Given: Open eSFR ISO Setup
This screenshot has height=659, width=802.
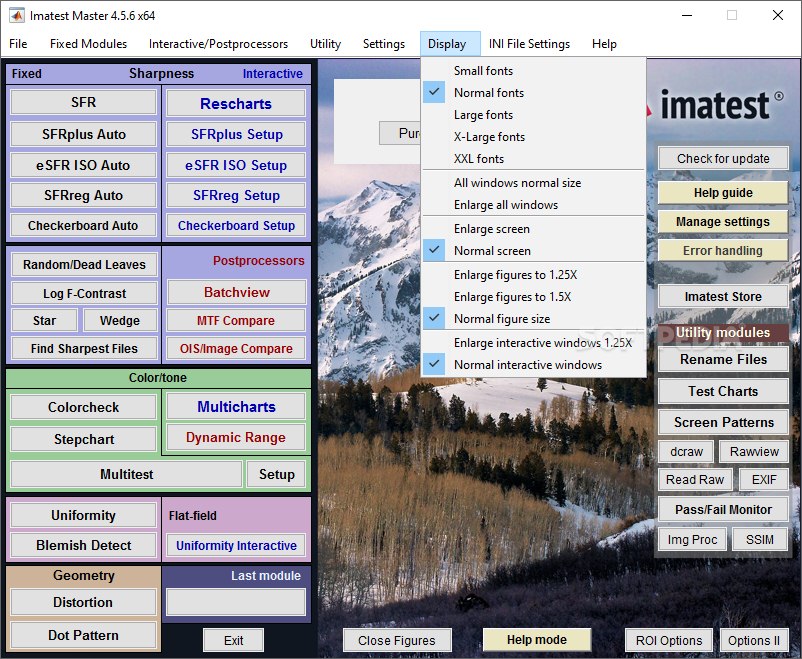Looking at the screenshot, I should point(236,165).
